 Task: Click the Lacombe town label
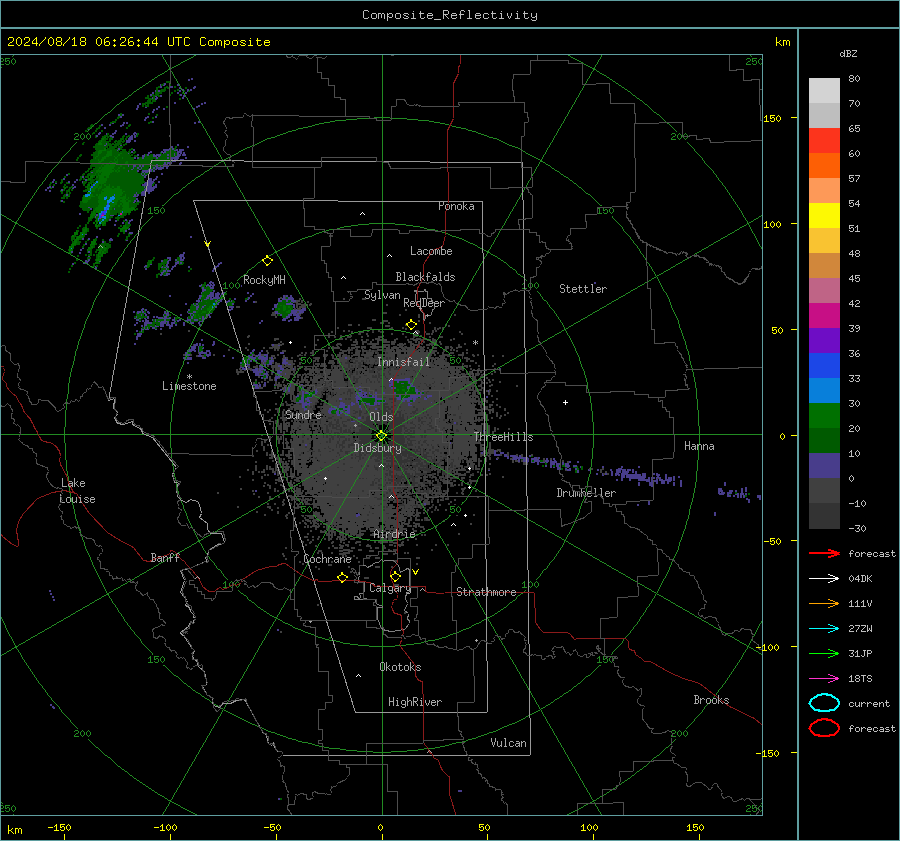click(x=431, y=251)
